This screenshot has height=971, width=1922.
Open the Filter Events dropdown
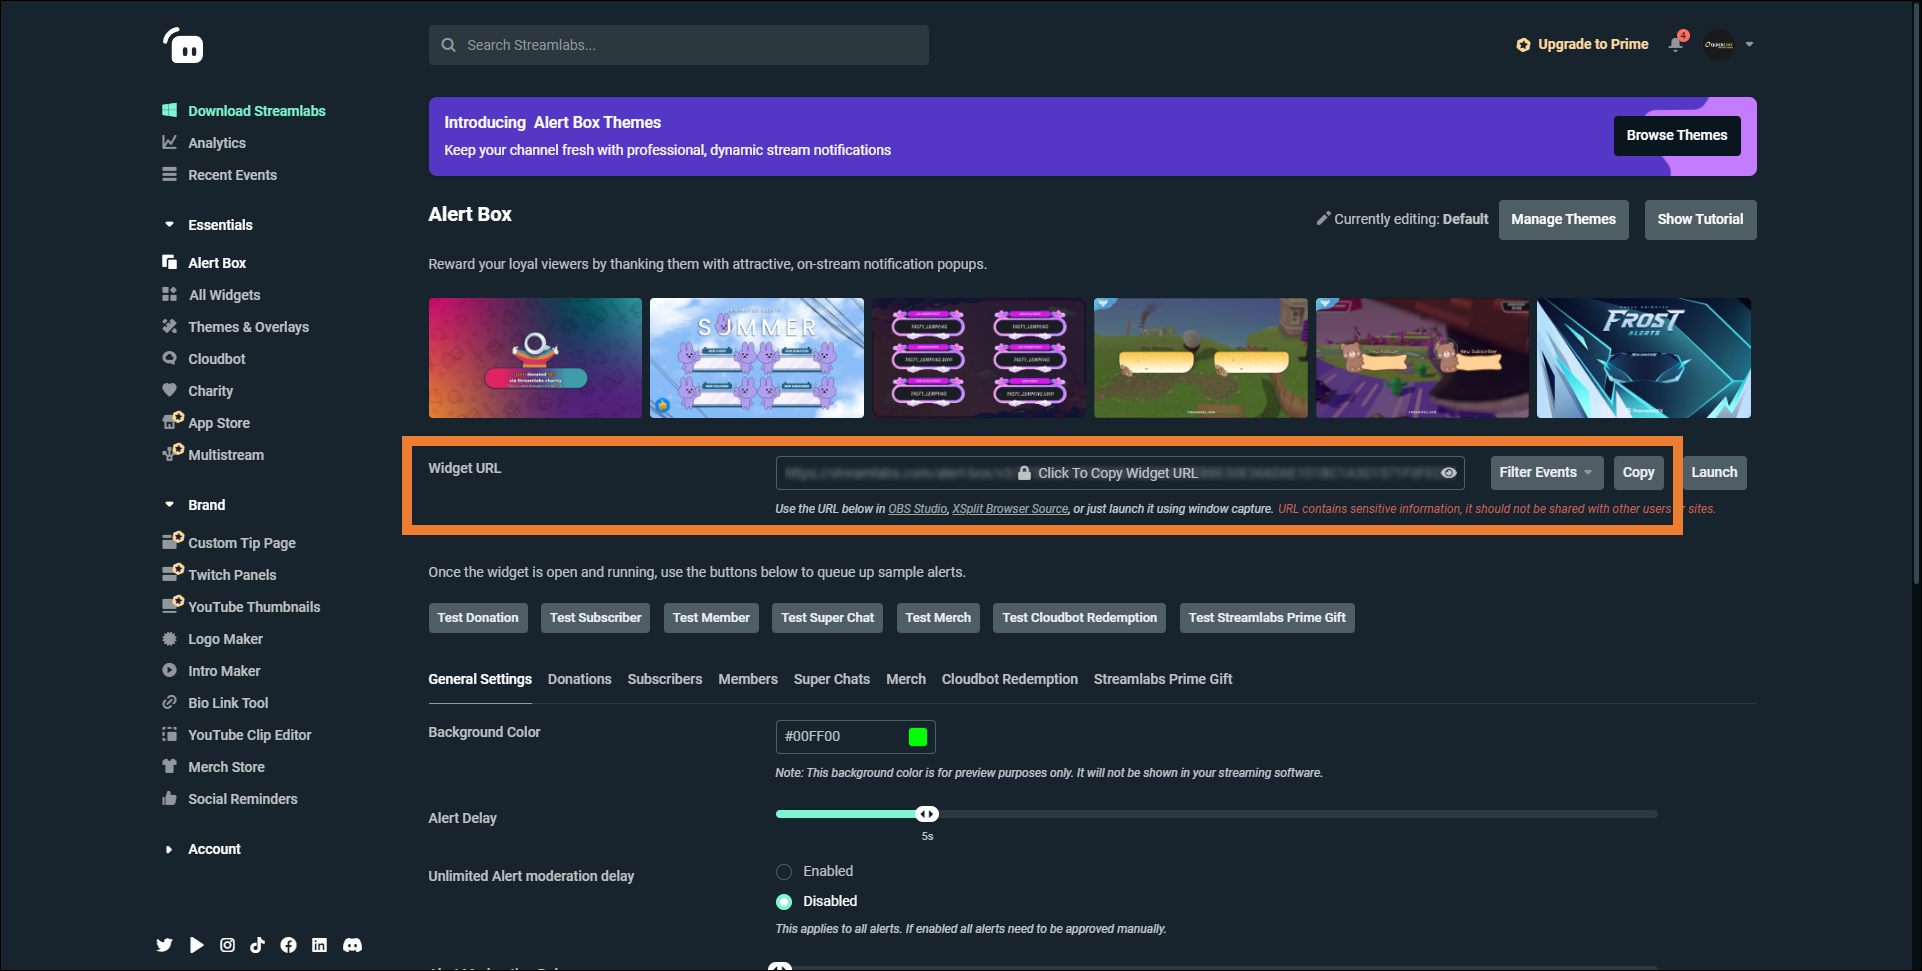point(1546,473)
